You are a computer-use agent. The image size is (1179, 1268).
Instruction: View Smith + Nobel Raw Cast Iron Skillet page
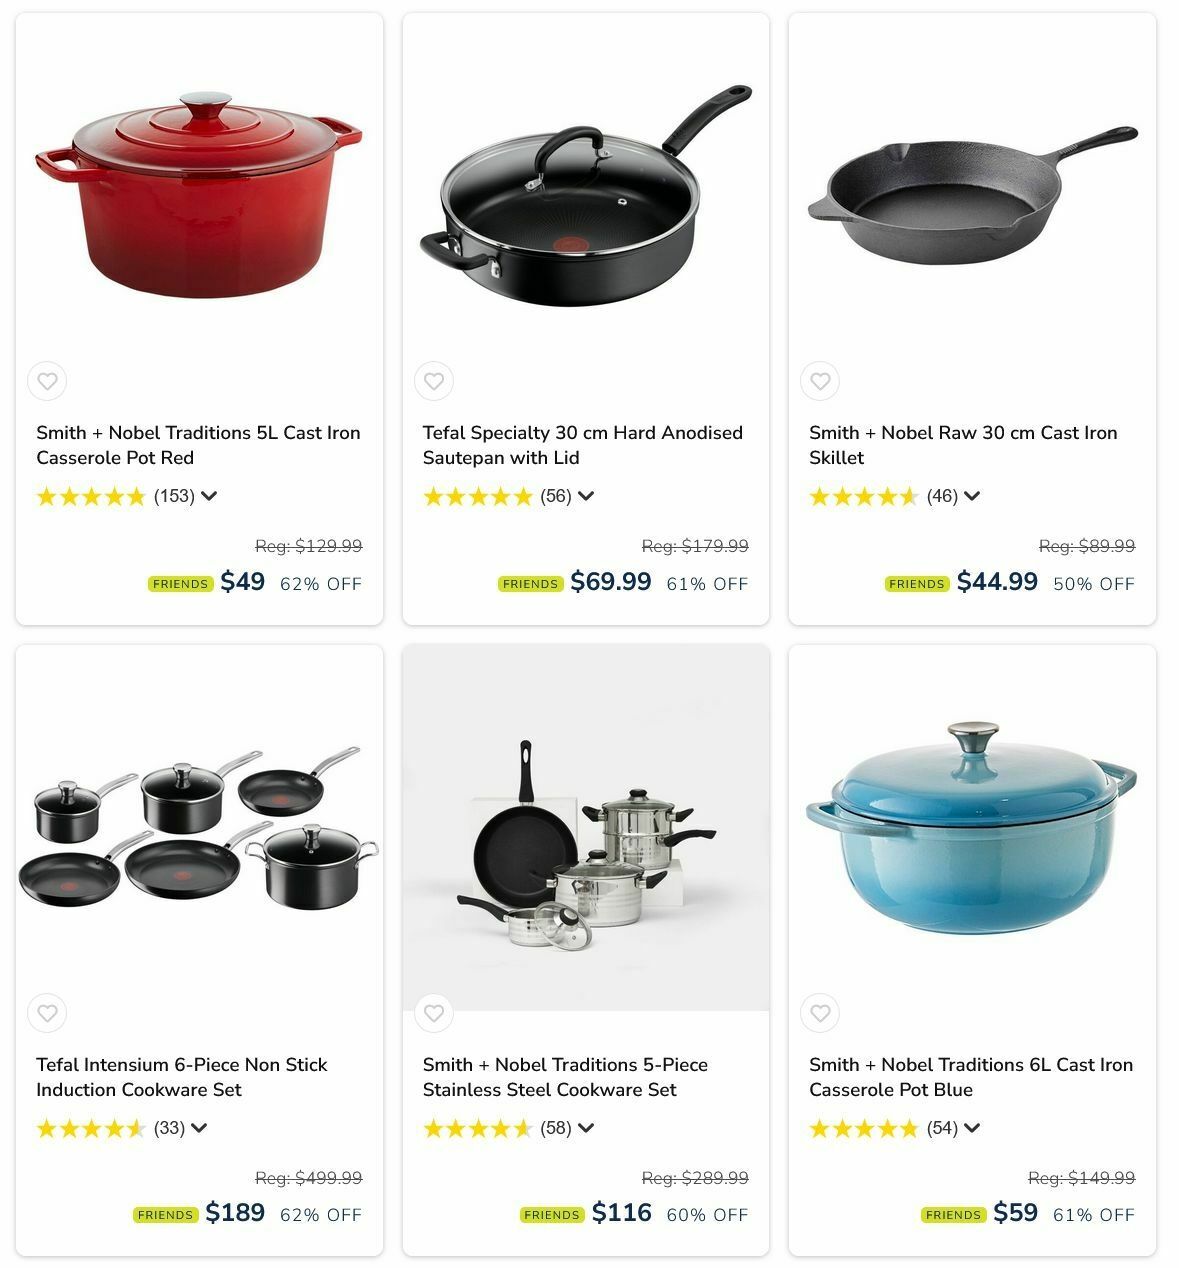pyautogui.click(x=963, y=445)
